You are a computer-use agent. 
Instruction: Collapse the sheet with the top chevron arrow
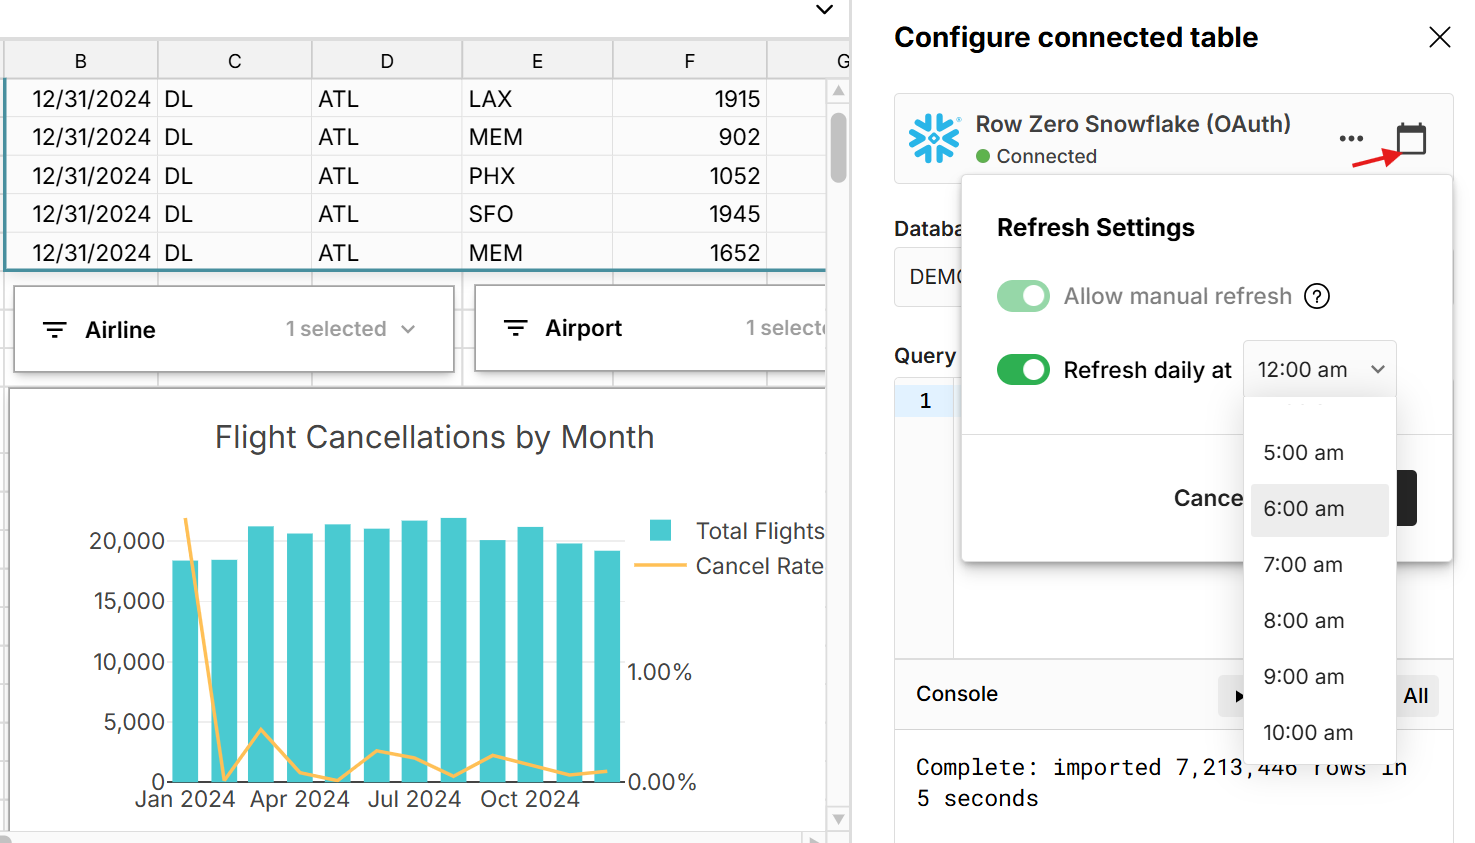point(824,10)
